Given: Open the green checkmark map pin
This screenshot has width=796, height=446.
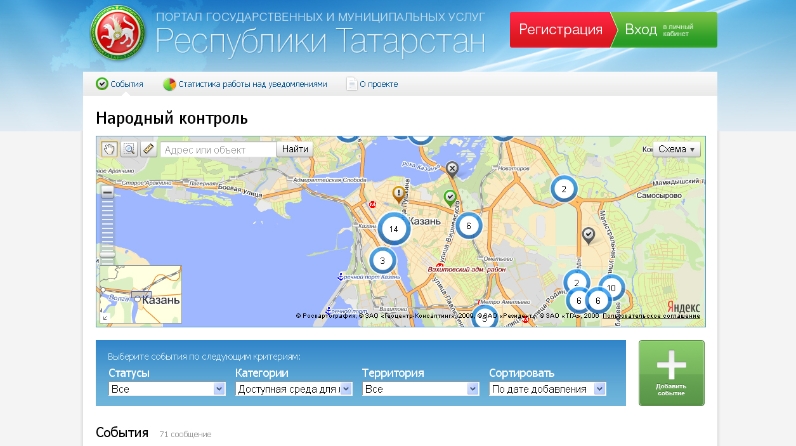Looking at the screenshot, I should pyautogui.click(x=450, y=196).
